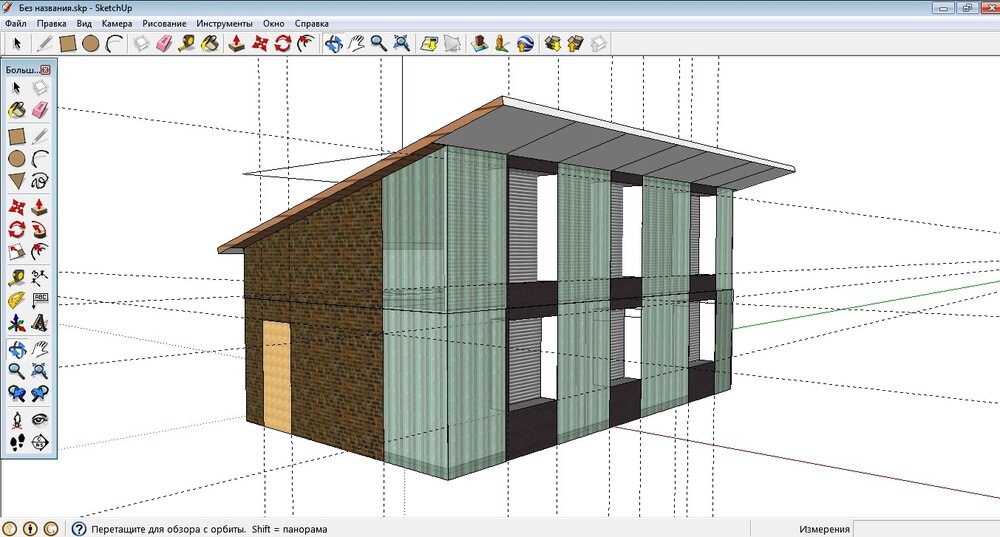Click the Zoom Extents icon in top toolbar
The width and height of the screenshot is (1000, 537).
401,43
